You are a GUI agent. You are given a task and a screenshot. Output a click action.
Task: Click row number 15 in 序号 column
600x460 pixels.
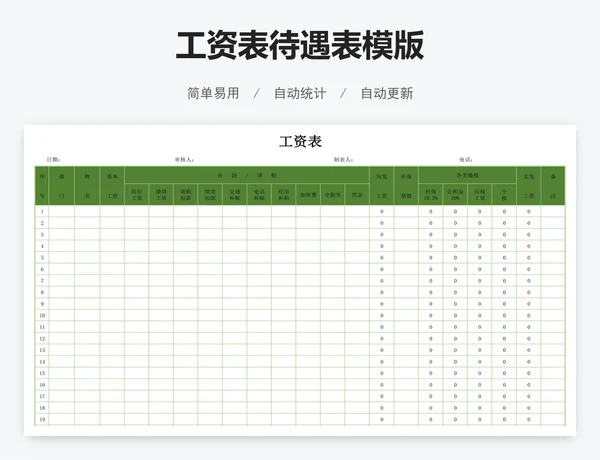(x=42, y=373)
